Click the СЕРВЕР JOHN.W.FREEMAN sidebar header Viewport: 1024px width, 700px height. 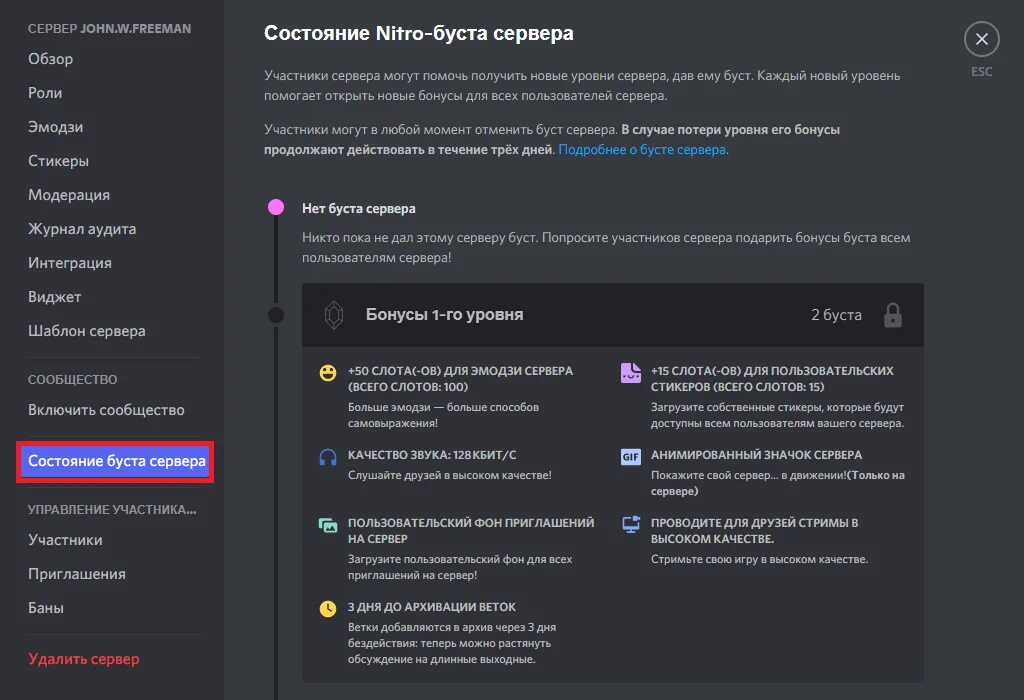110,29
